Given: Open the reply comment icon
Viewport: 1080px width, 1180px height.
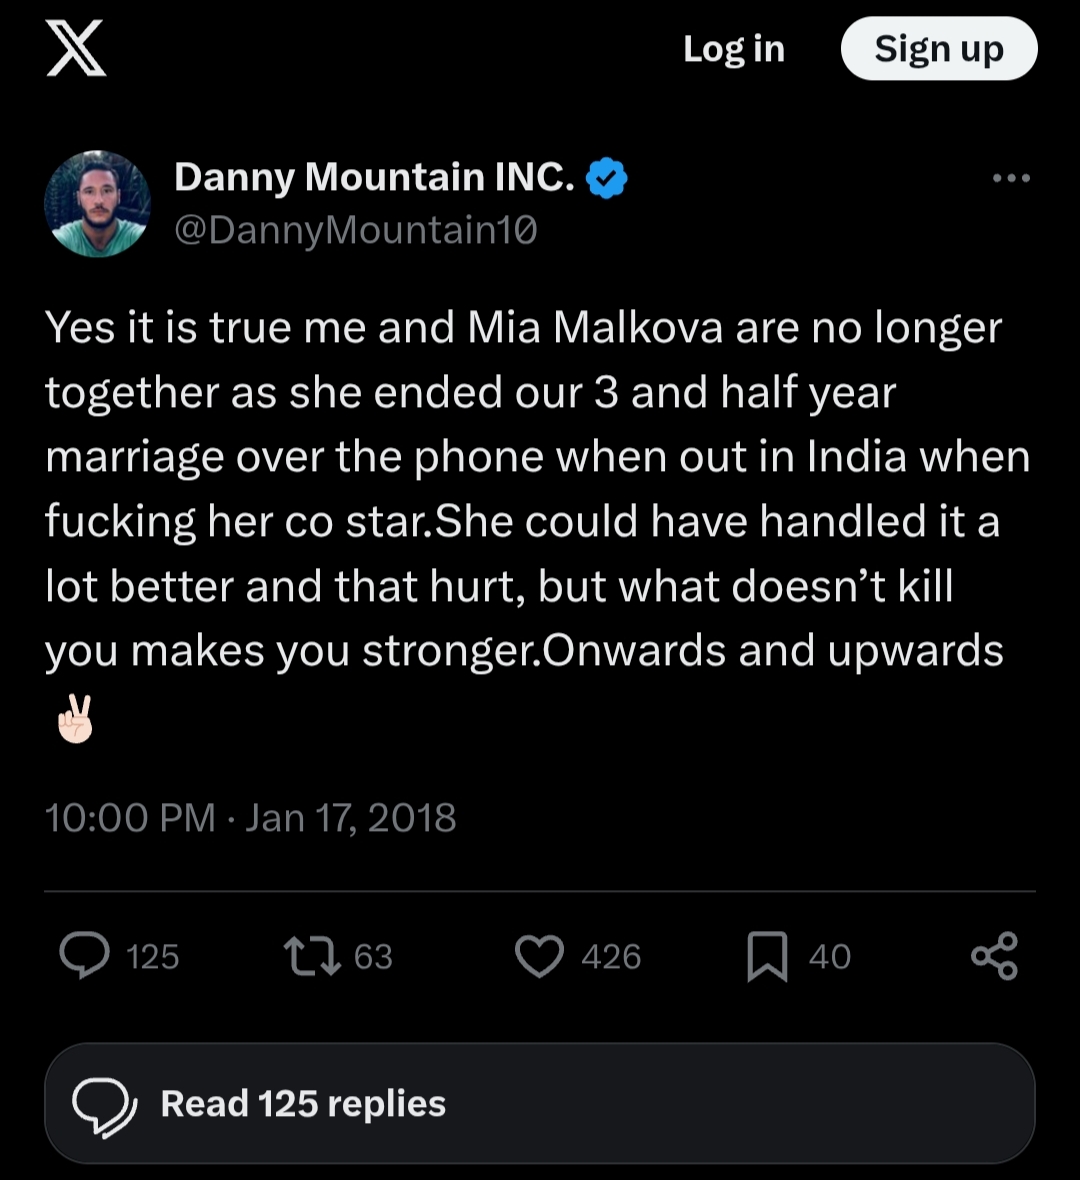Looking at the screenshot, I should pyautogui.click(x=85, y=956).
